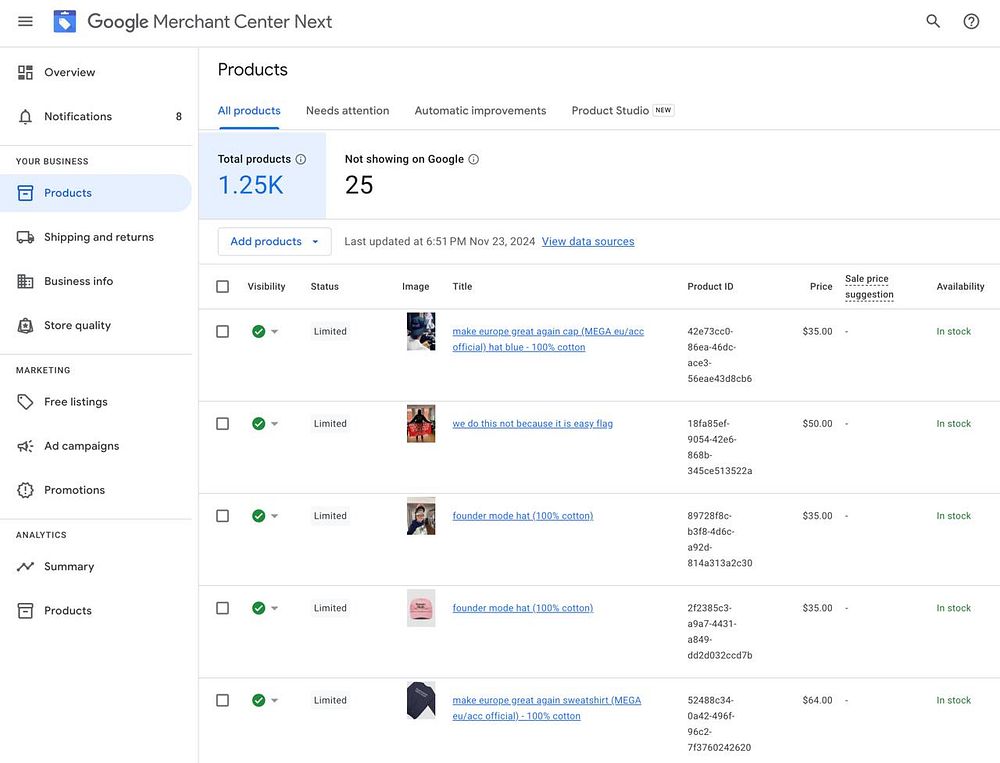The width and height of the screenshot is (1000, 763).
Task: Toggle the select-all header checkbox
Action: coord(222,287)
